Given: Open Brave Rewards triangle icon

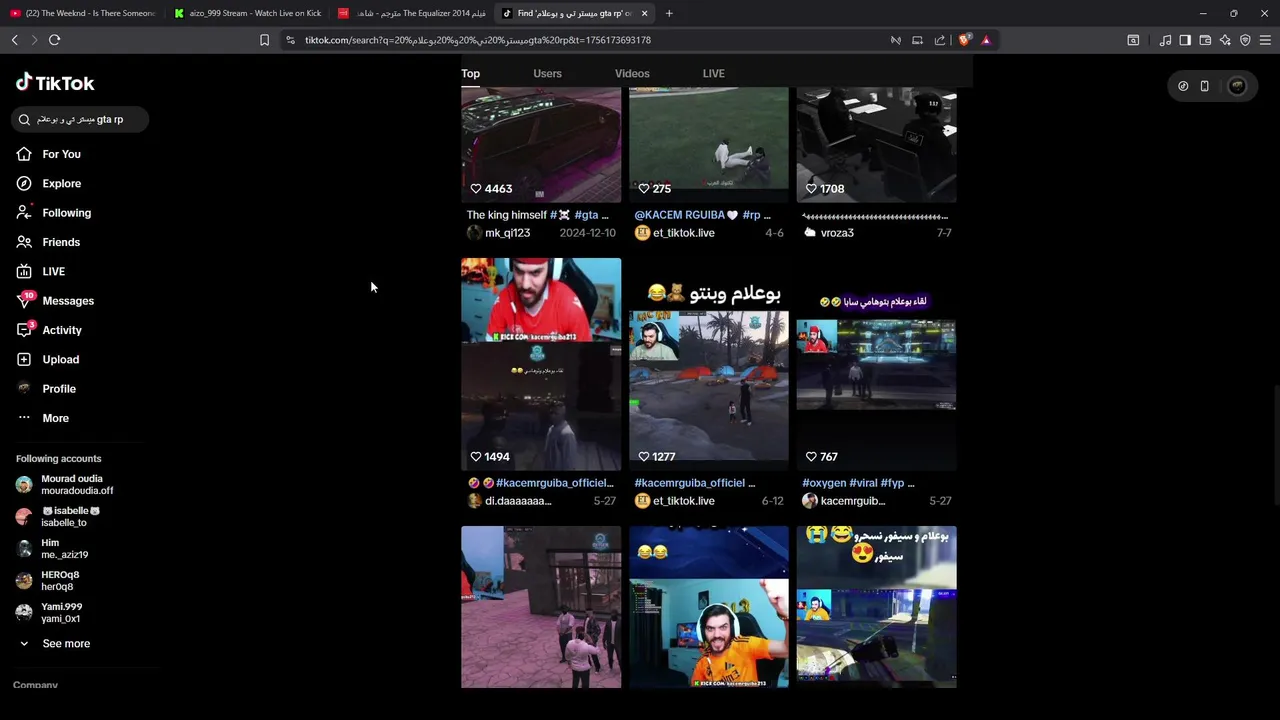Looking at the screenshot, I should pyautogui.click(x=986, y=40).
